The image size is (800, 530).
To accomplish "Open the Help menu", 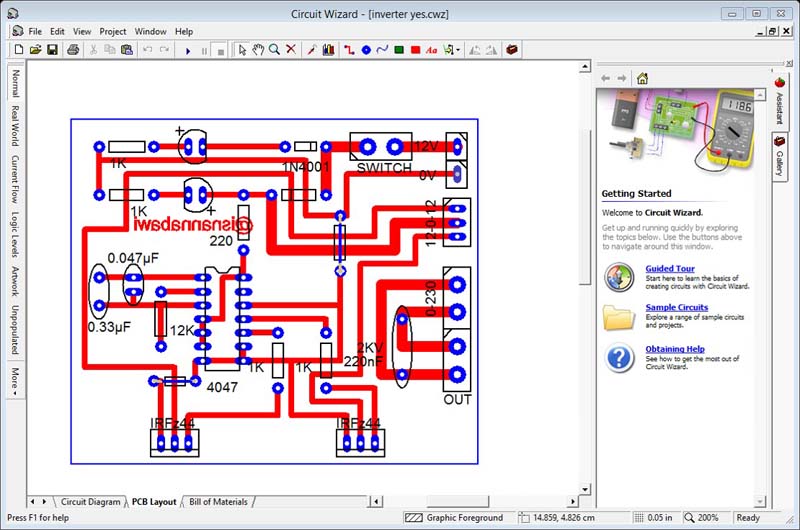I will [184, 32].
